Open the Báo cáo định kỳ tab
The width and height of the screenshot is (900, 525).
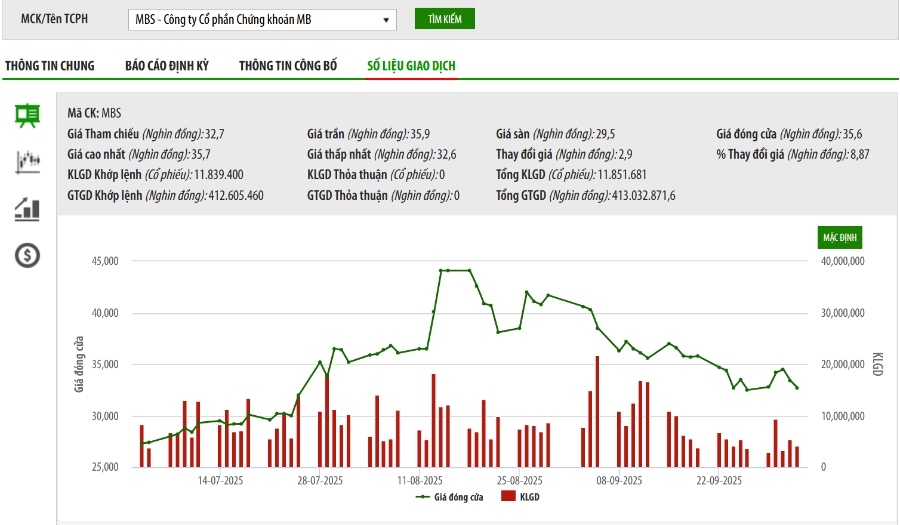tap(167, 66)
